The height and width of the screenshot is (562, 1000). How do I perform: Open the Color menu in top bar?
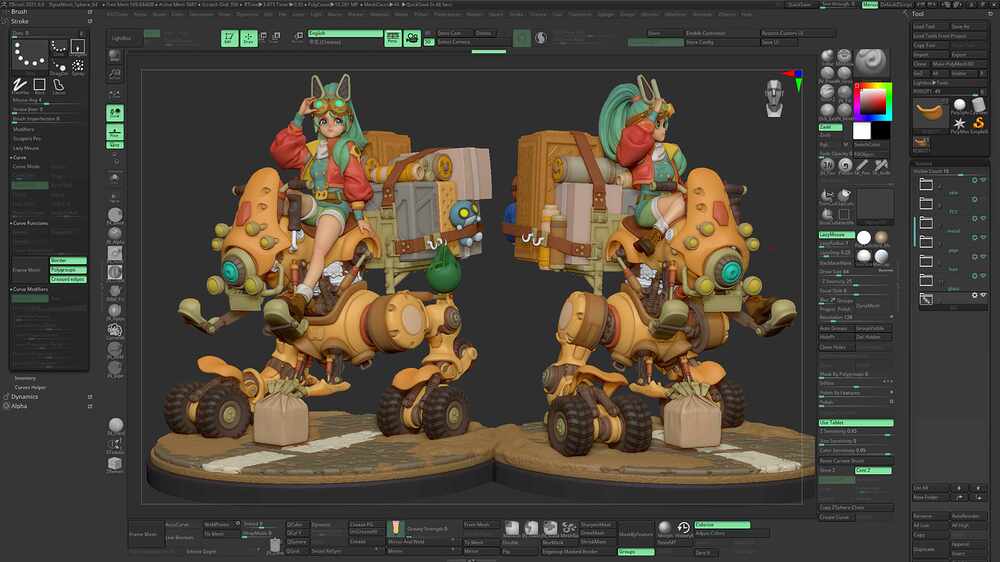point(177,13)
